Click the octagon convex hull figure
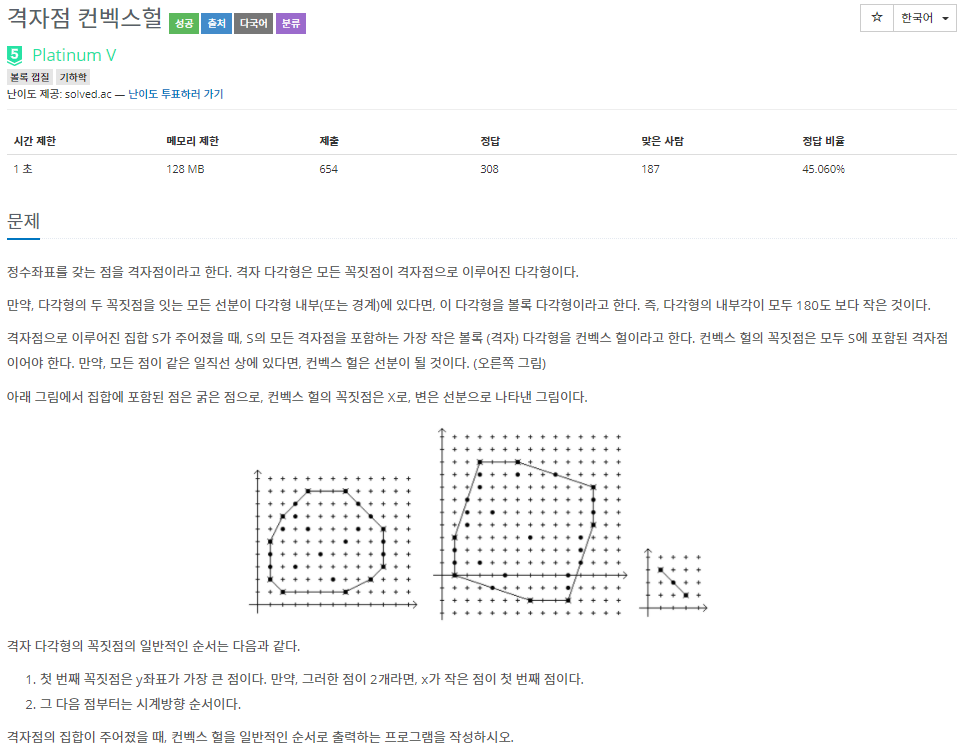This screenshot has height=753, width=960. click(x=333, y=541)
